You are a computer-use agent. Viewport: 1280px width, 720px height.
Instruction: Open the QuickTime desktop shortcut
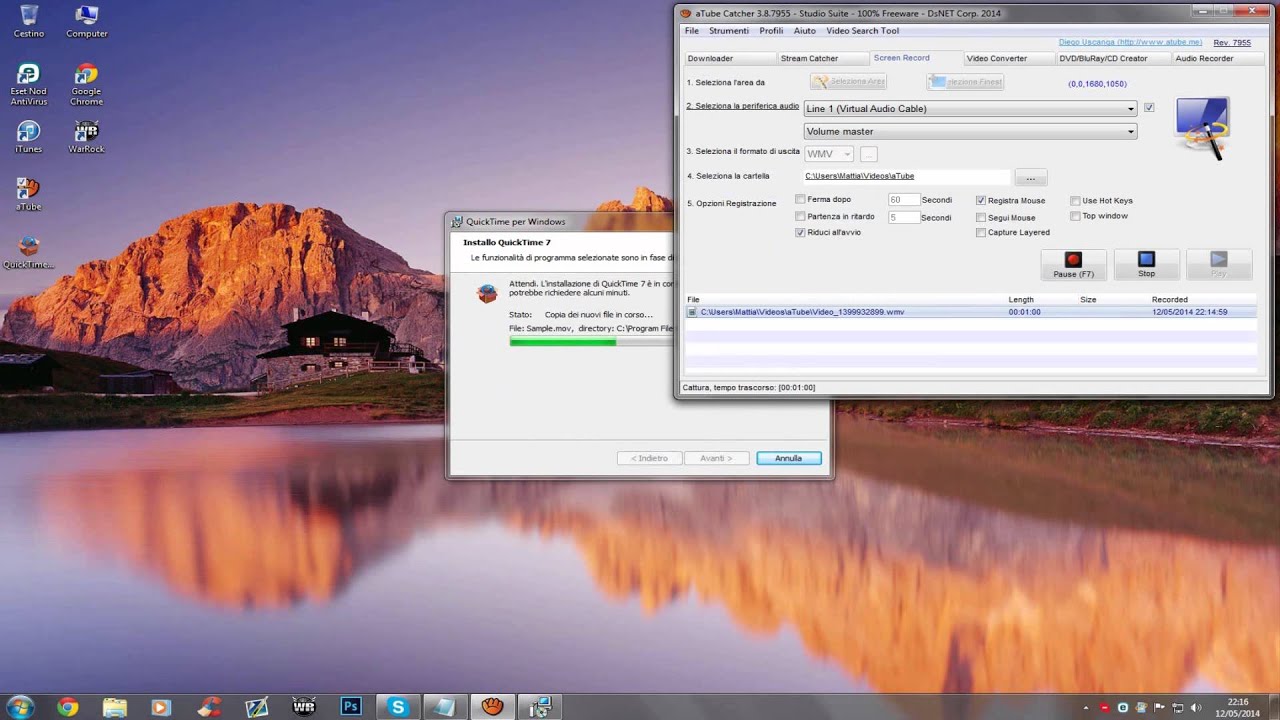[x=29, y=252]
